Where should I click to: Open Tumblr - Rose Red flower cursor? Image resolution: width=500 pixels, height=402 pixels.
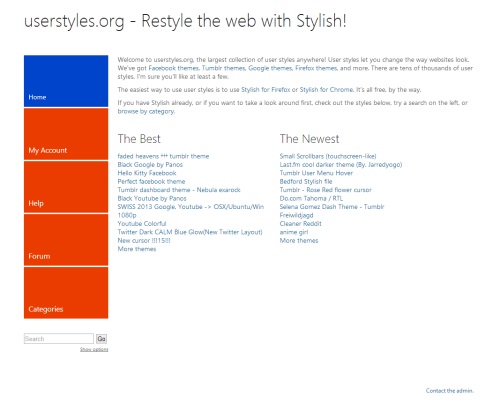(x=325, y=190)
